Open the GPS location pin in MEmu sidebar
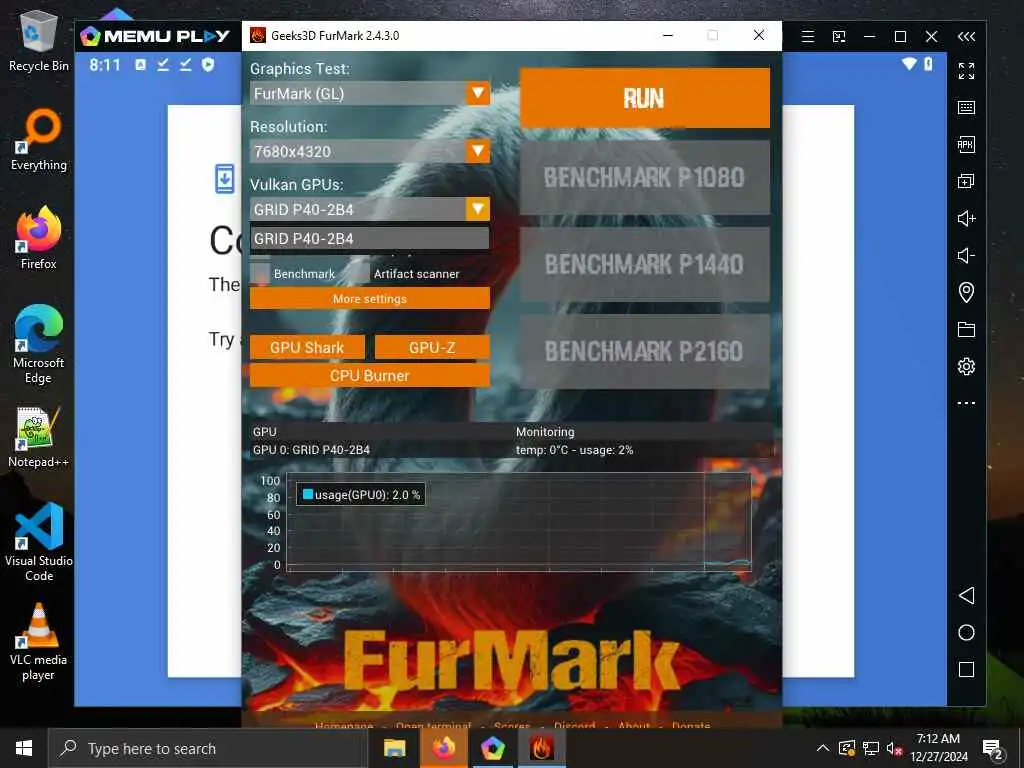This screenshot has width=1024, height=768. point(966,292)
